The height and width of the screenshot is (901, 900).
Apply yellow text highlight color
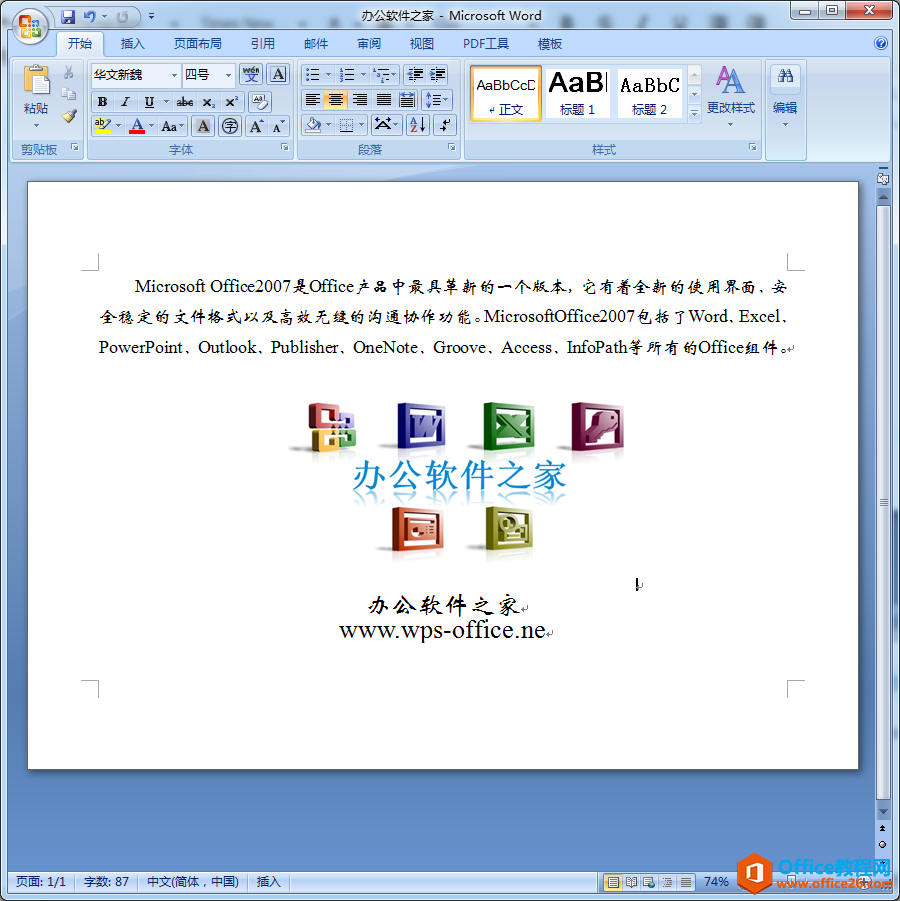click(x=102, y=126)
